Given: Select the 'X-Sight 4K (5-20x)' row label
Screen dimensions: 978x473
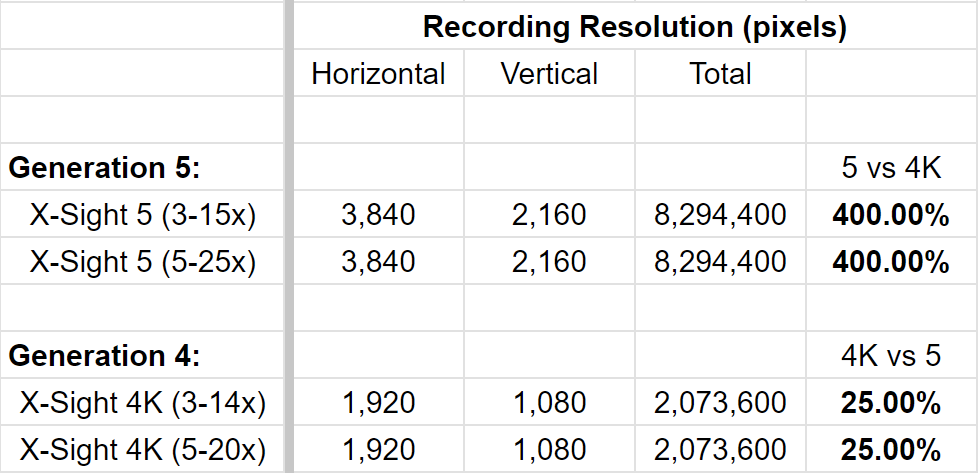Looking at the screenshot, I should point(142,449).
